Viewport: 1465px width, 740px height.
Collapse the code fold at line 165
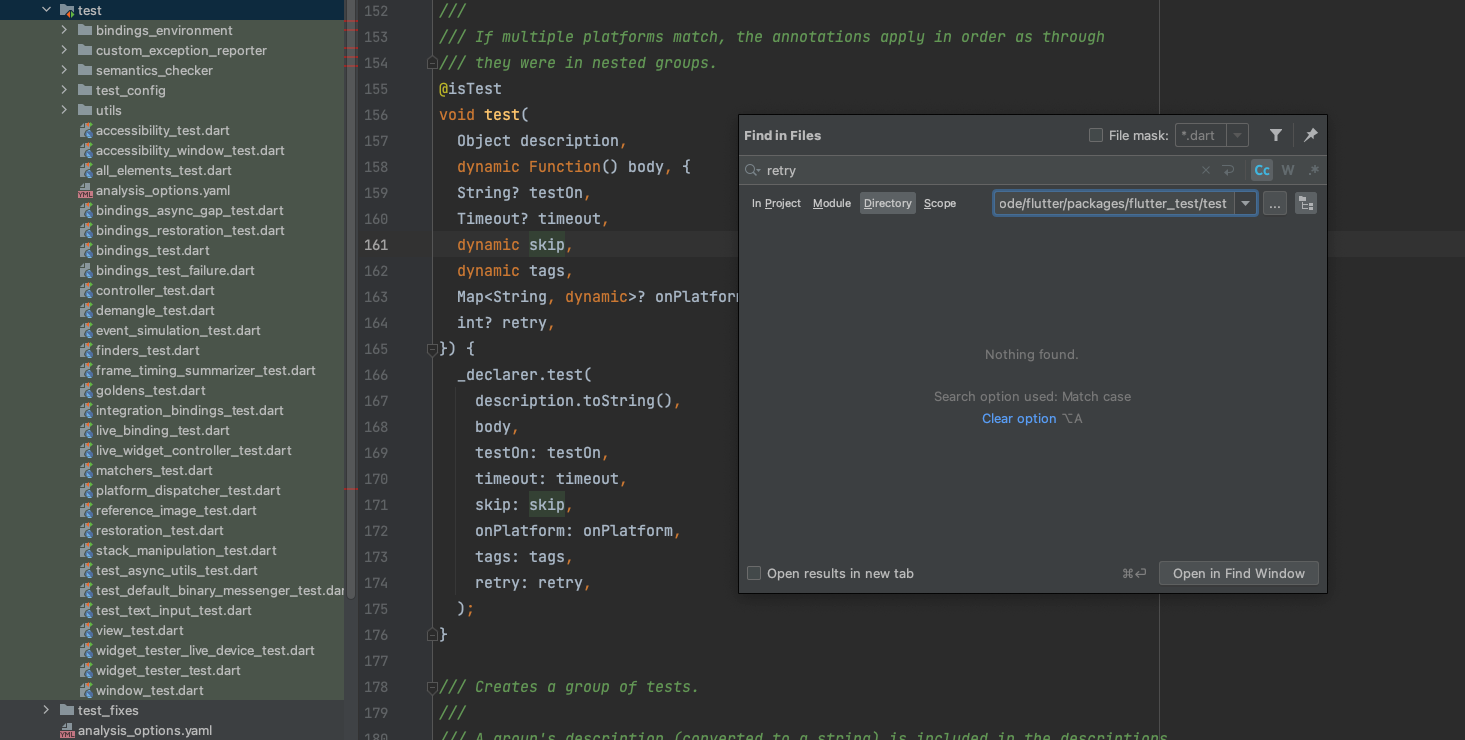432,349
